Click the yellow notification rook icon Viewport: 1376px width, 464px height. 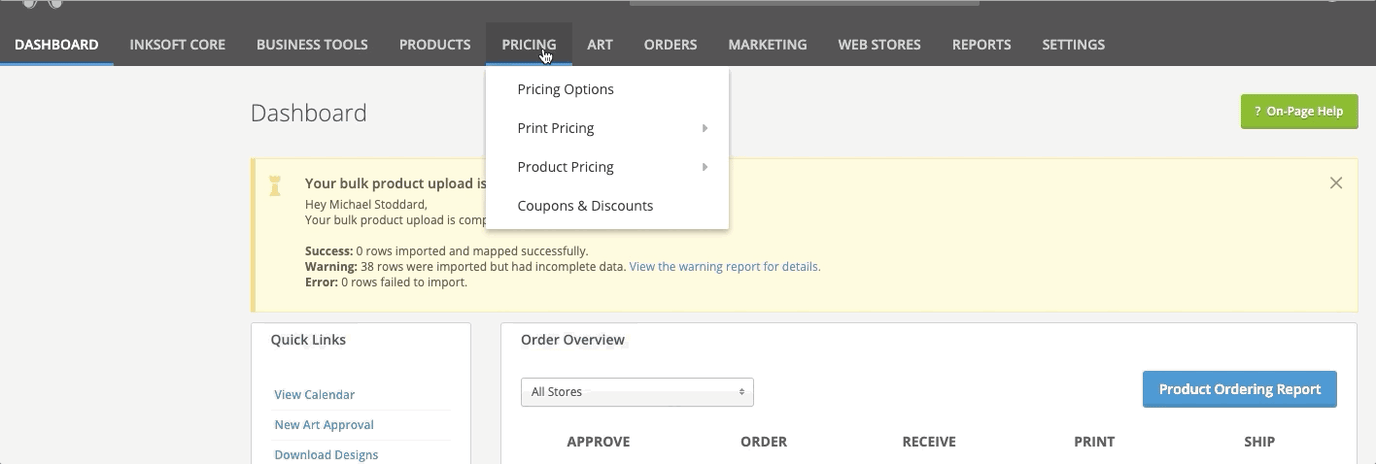point(275,185)
